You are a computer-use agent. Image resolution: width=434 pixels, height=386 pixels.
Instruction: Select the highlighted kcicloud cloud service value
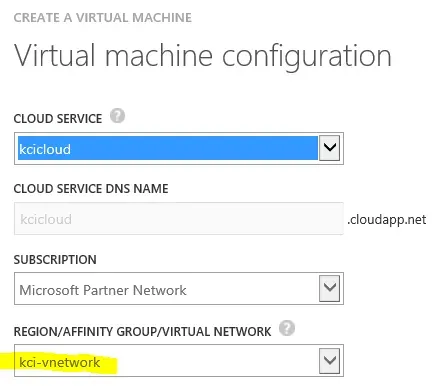pos(168,148)
